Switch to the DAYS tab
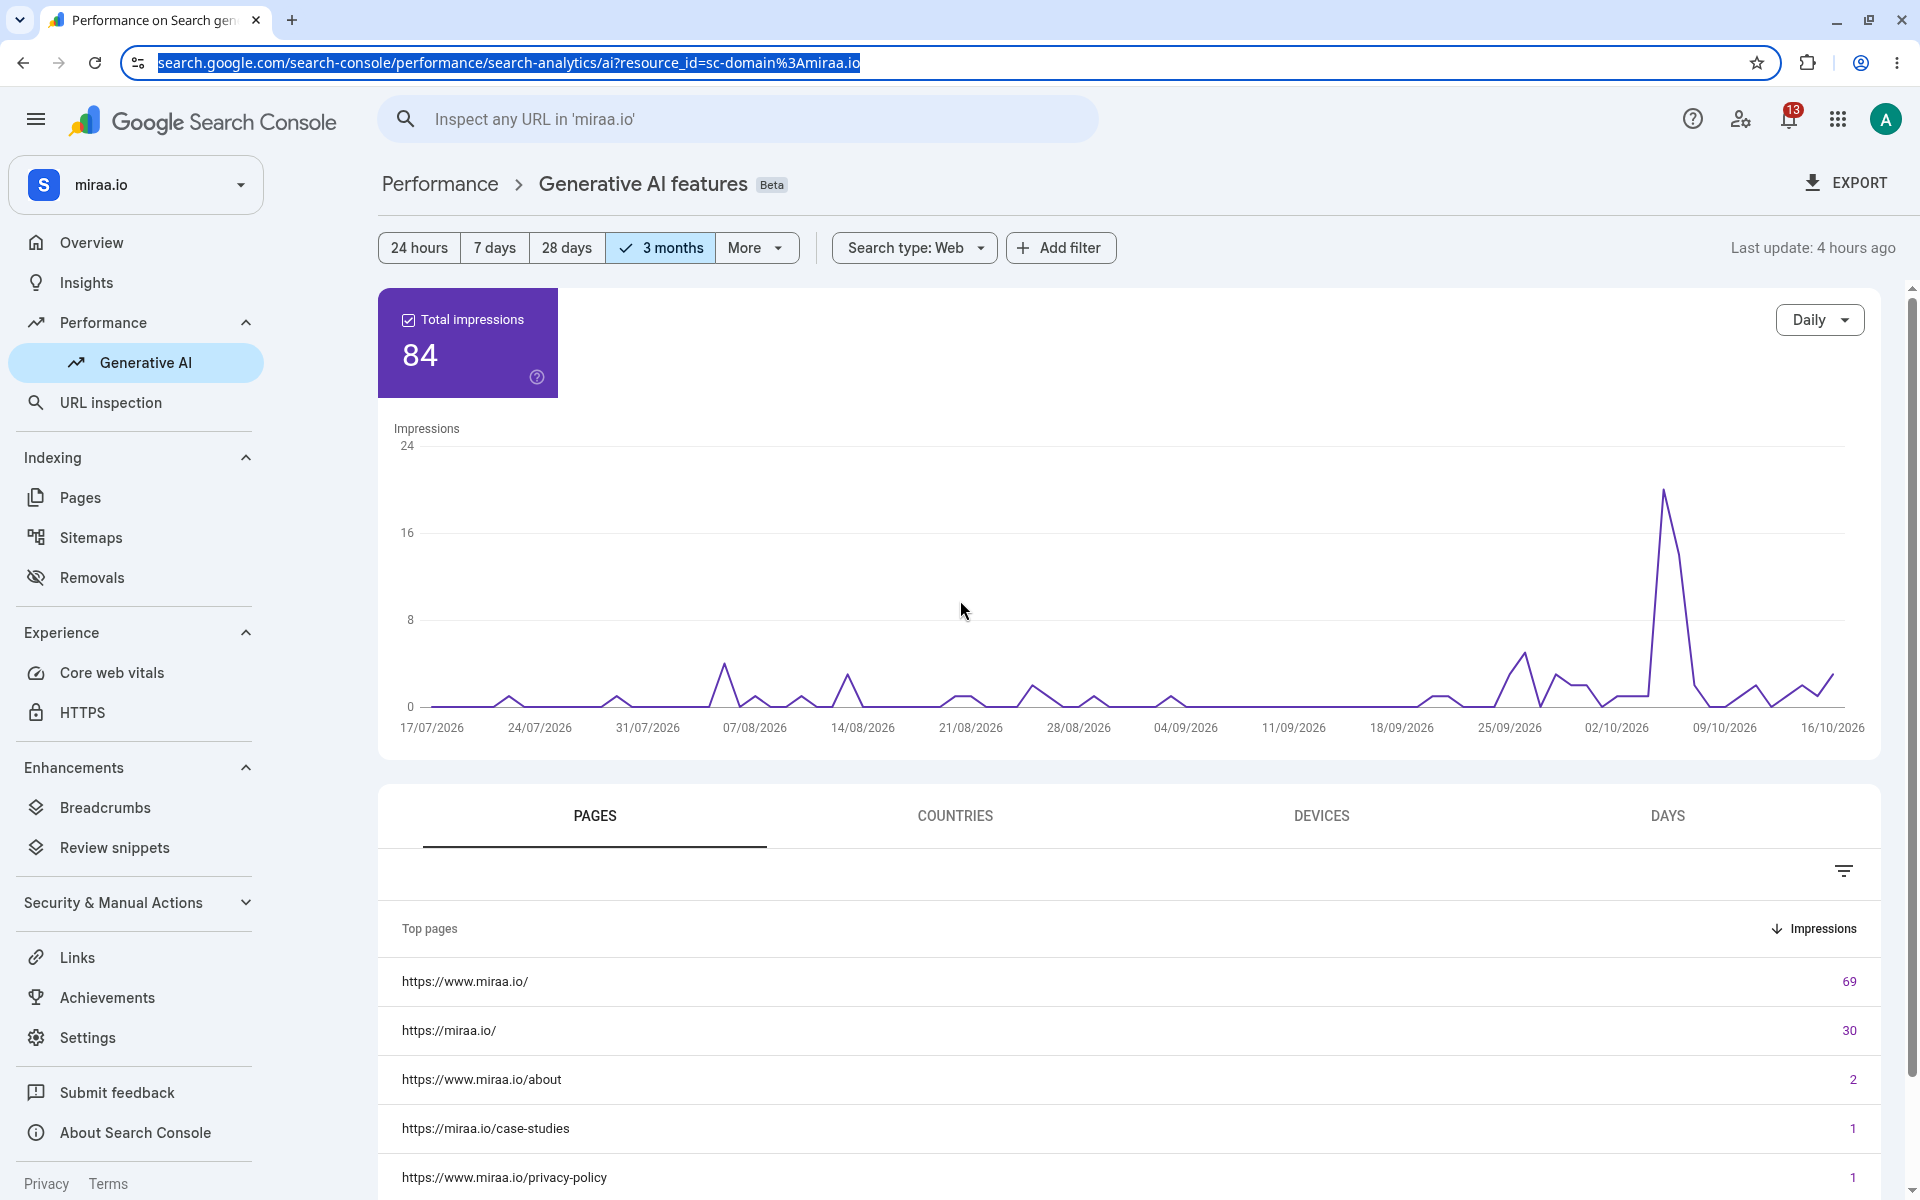Screen dimensions: 1920x1200 [x=1667, y=816]
